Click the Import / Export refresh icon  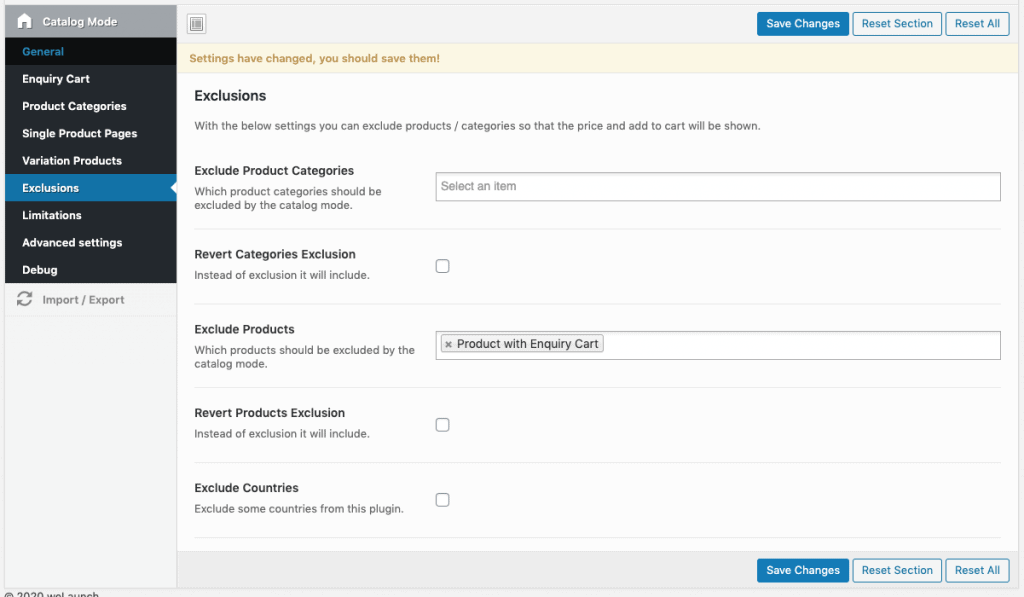coord(25,299)
